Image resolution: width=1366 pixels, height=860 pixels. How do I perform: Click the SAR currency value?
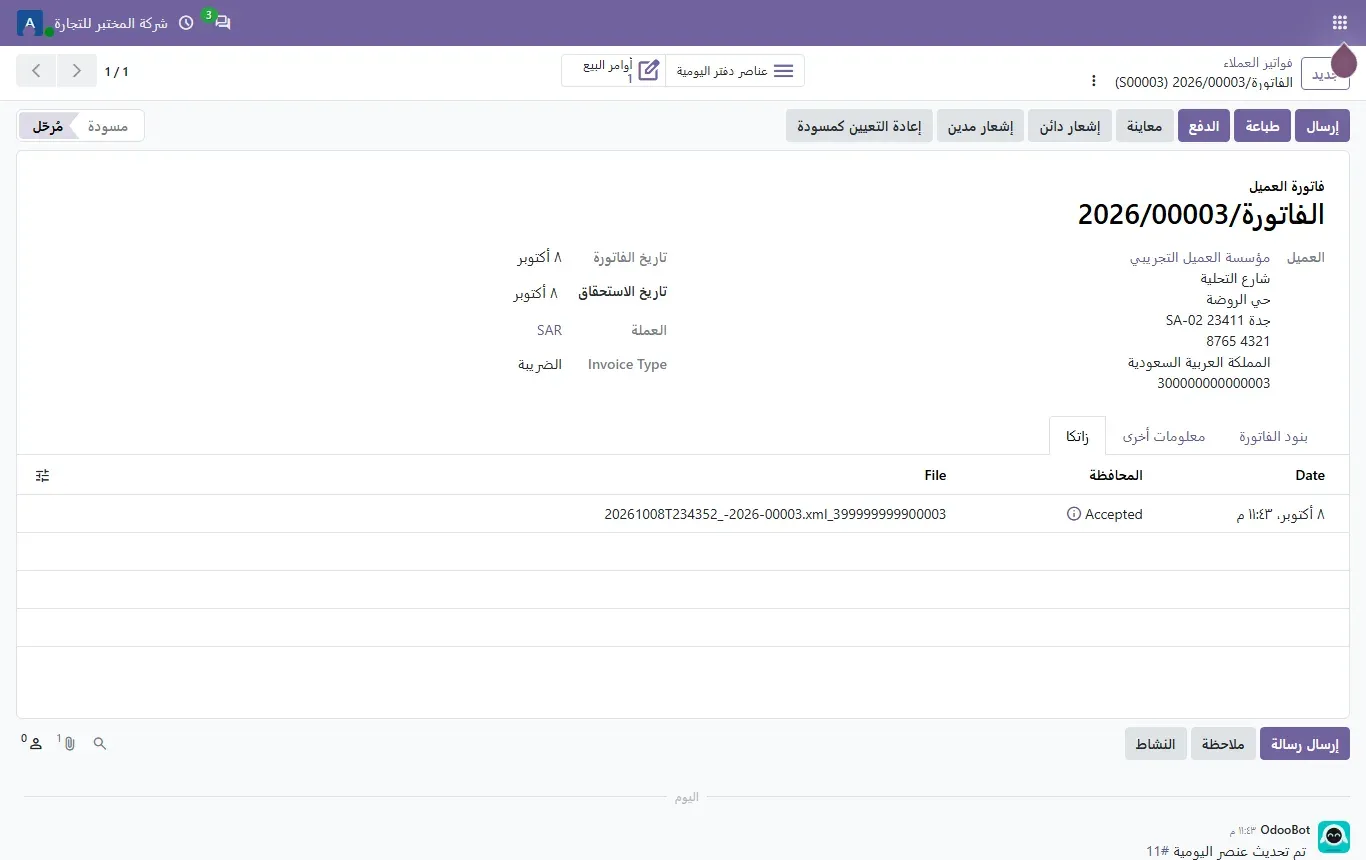point(549,330)
